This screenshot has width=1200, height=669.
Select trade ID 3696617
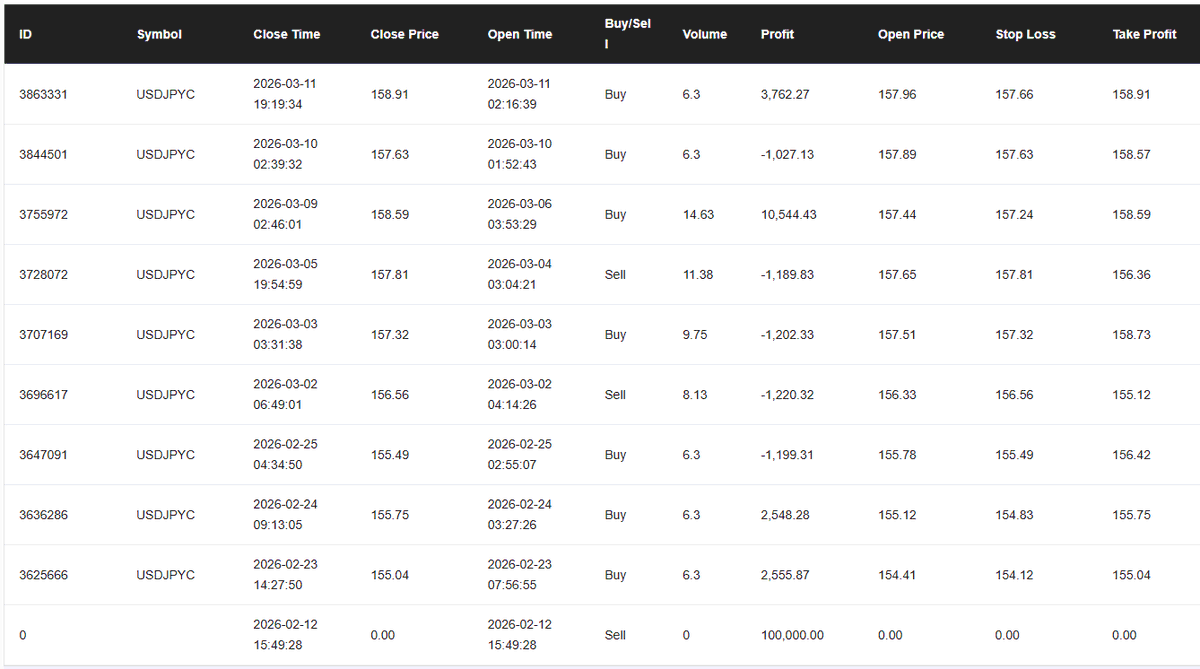click(x=43, y=394)
